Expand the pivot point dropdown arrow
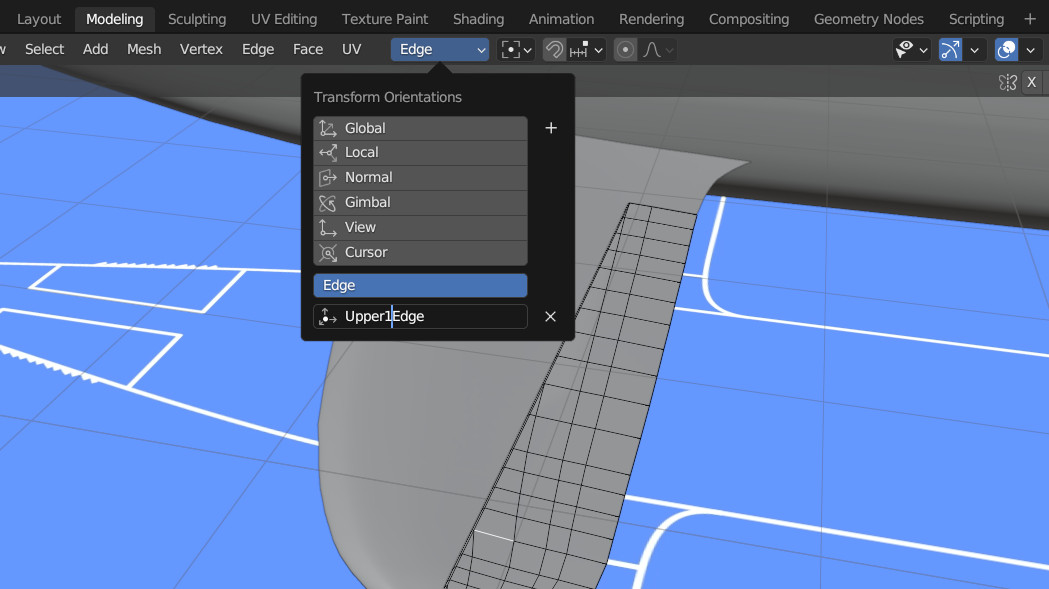The image size is (1049, 589). pyautogui.click(x=528, y=50)
